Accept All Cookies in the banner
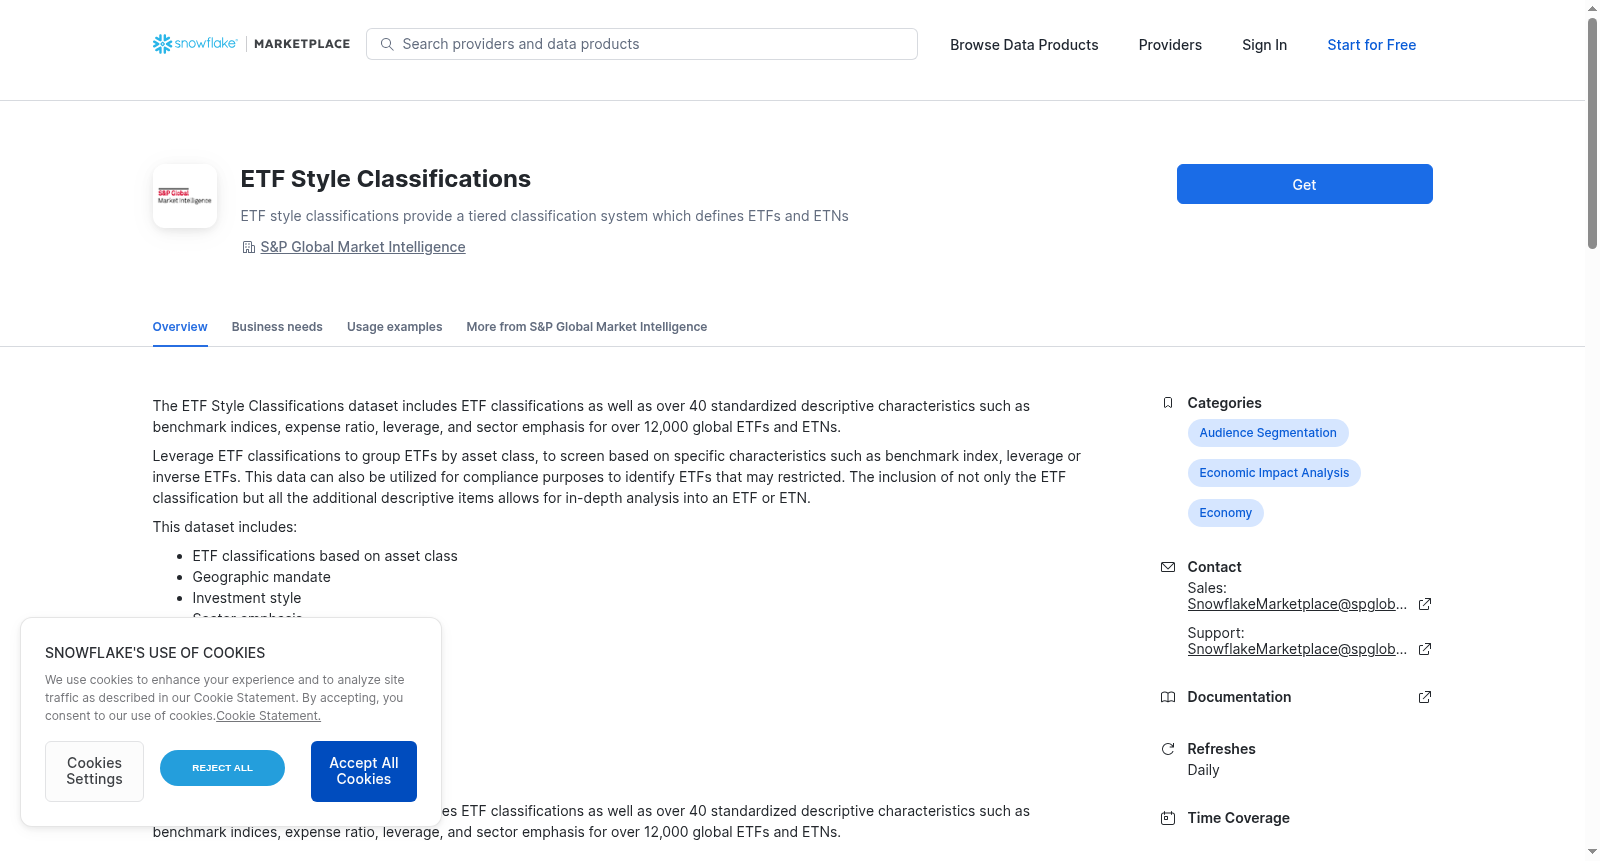The width and height of the screenshot is (1600, 861). (364, 771)
